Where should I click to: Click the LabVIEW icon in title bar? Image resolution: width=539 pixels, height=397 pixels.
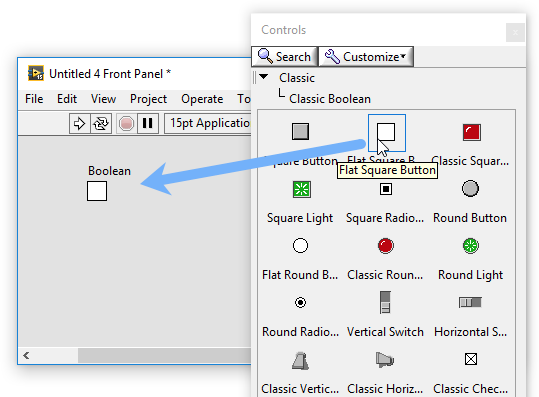click(36, 73)
